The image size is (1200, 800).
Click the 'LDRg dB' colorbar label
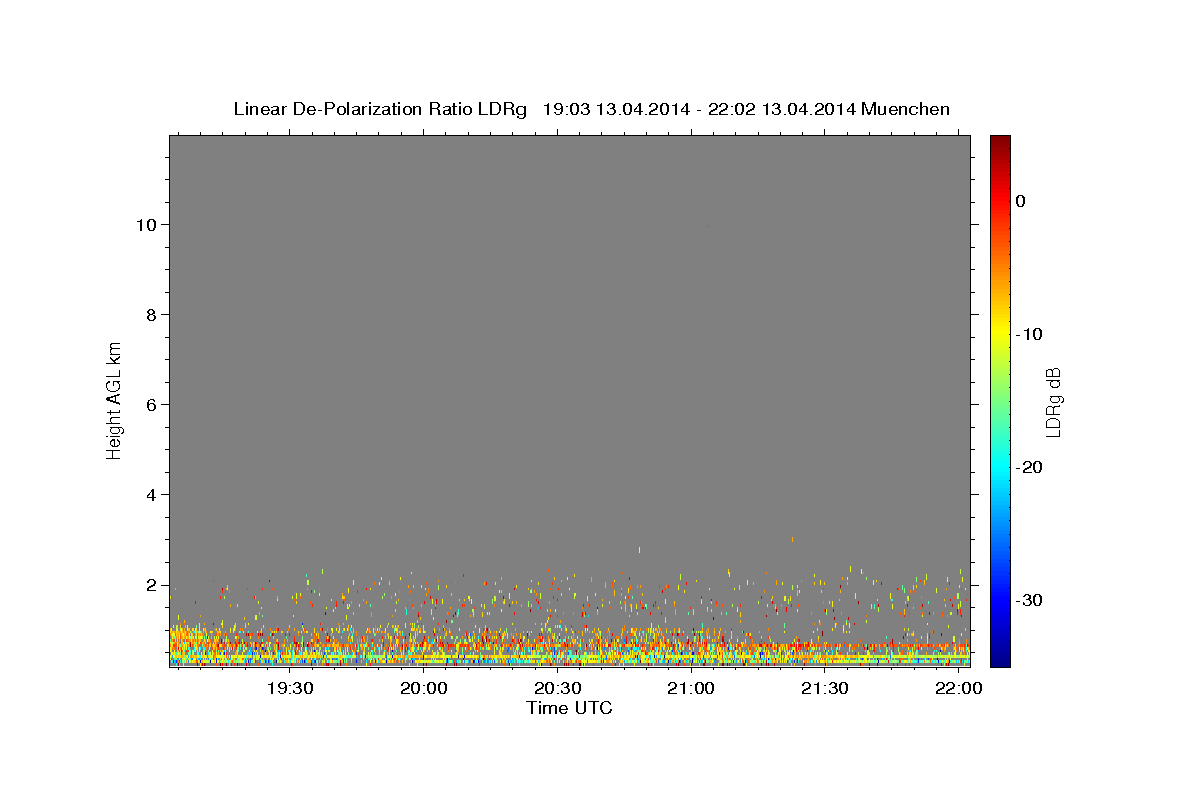1052,401
